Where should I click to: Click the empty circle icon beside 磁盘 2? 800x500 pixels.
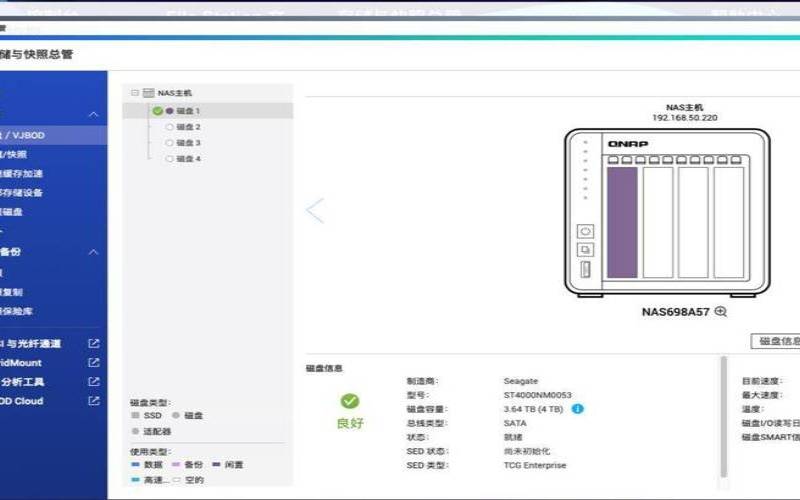coord(169,127)
